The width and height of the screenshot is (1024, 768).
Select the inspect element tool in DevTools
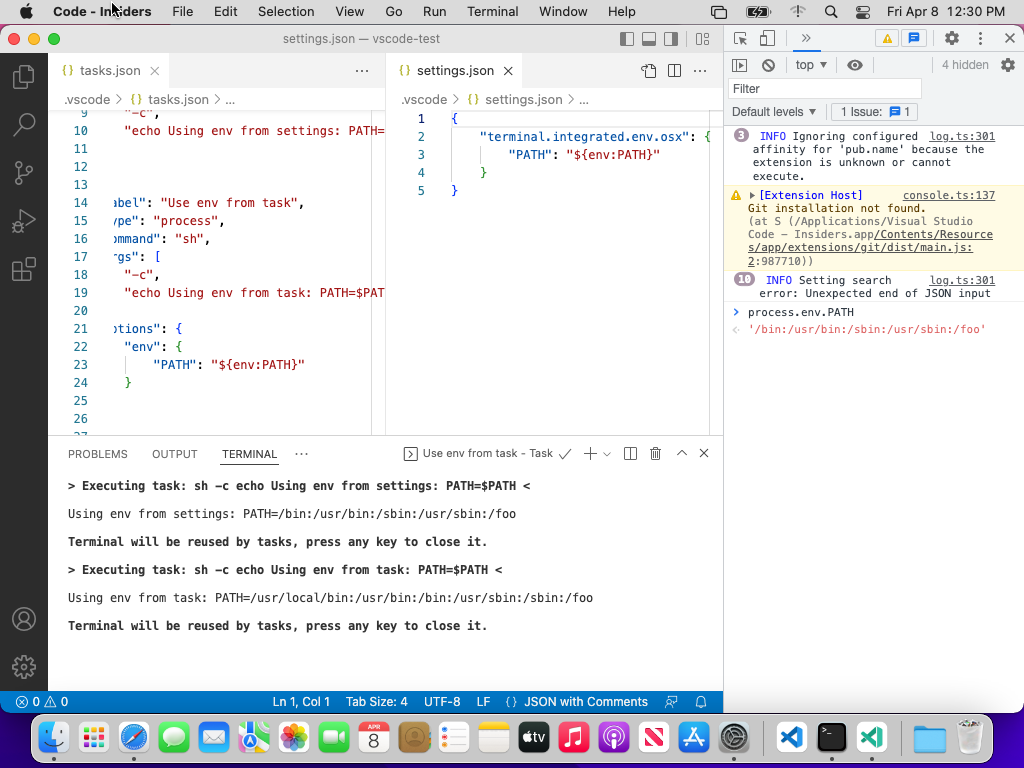(739, 36)
